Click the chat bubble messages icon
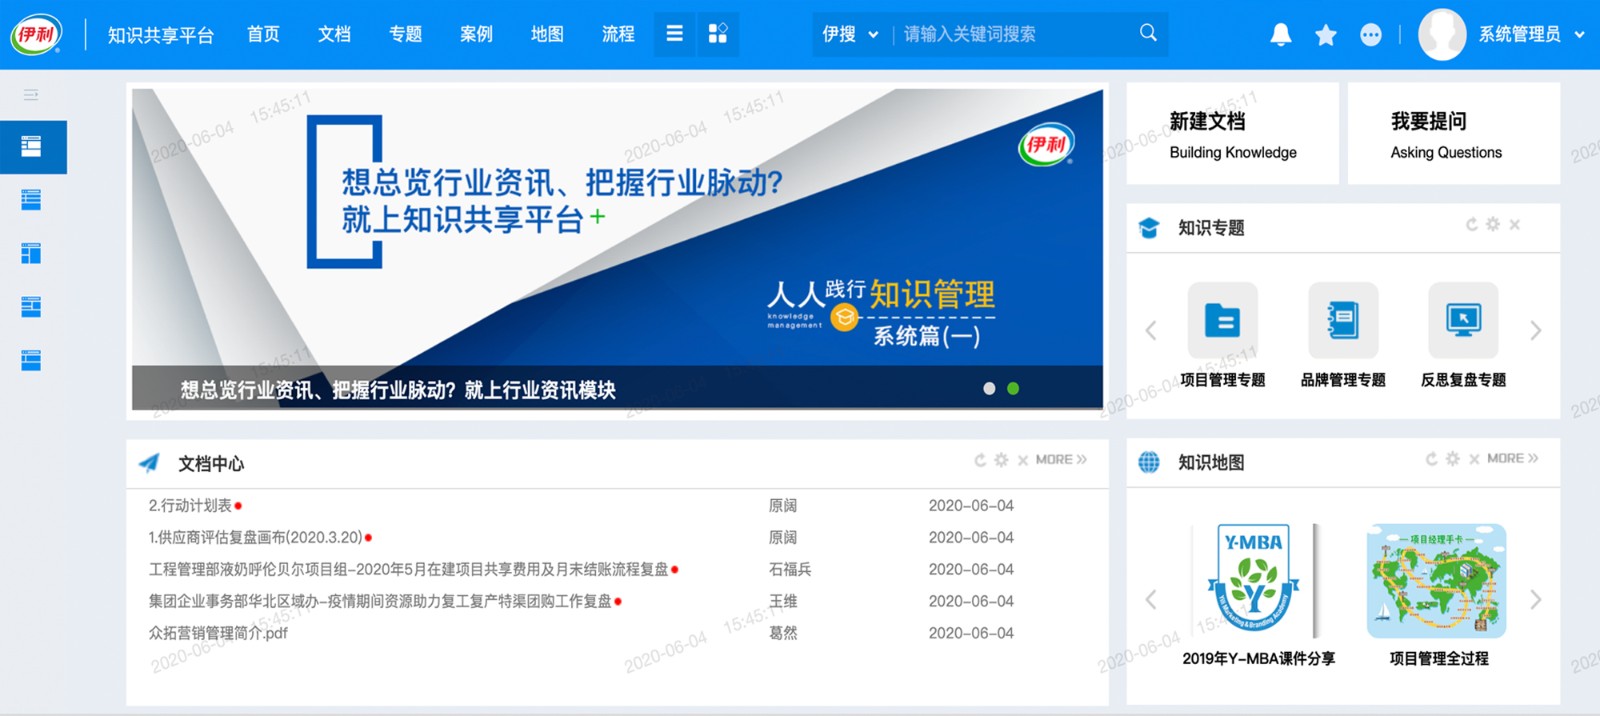Image resolution: width=1600 pixels, height=716 pixels. tap(1371, 35)
